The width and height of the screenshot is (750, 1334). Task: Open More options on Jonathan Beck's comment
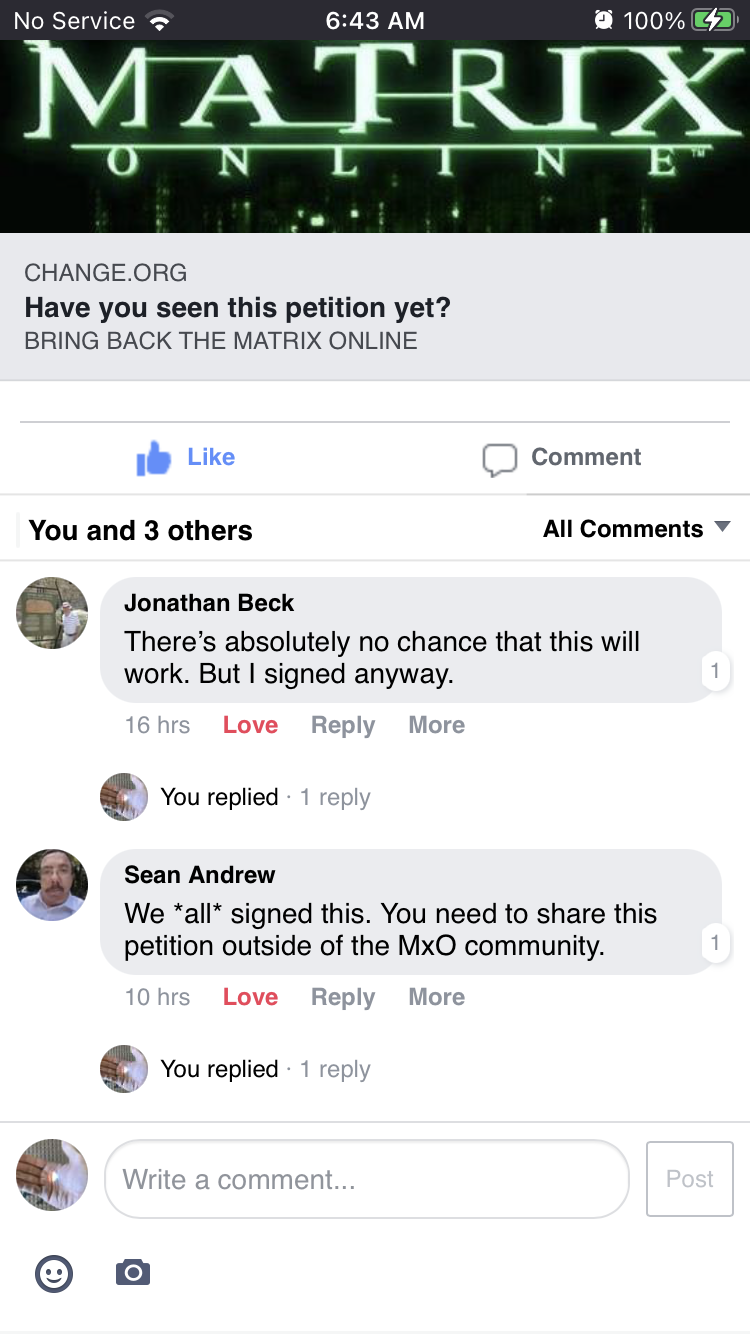[436, 725]
